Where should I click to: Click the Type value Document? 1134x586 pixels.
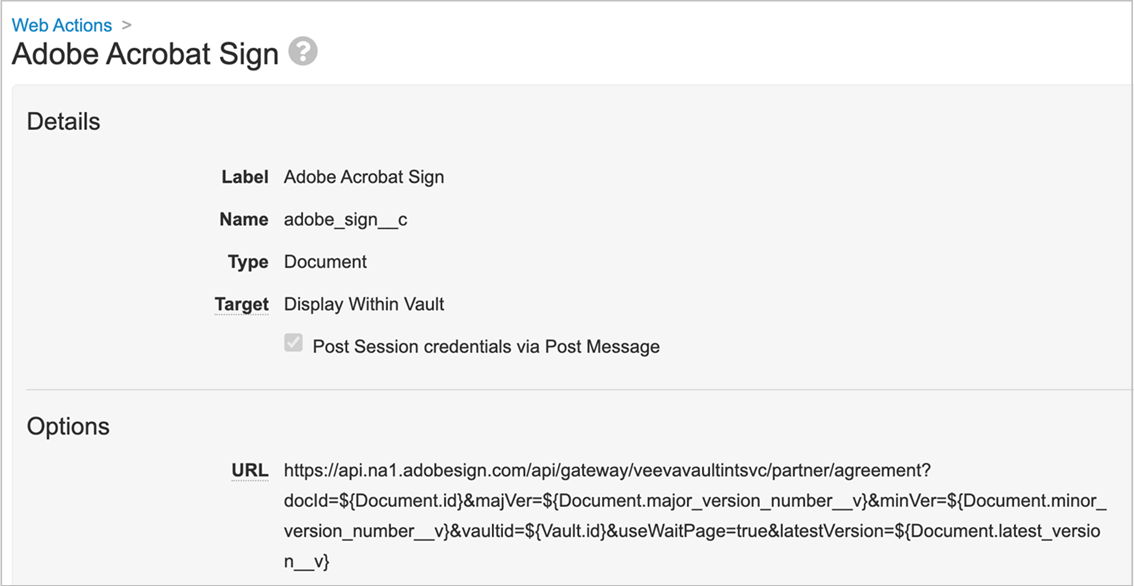pos(326,261)
